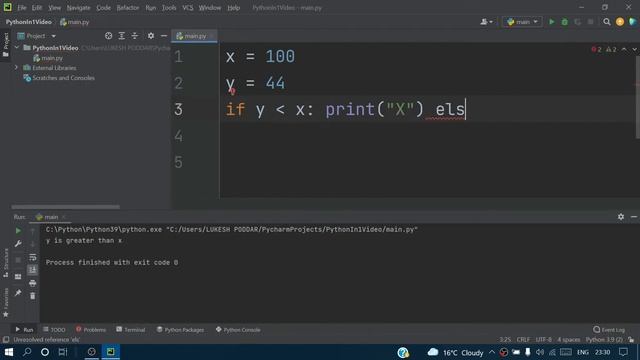
Task: Open the Problems tool window
Action: [91, 329]
